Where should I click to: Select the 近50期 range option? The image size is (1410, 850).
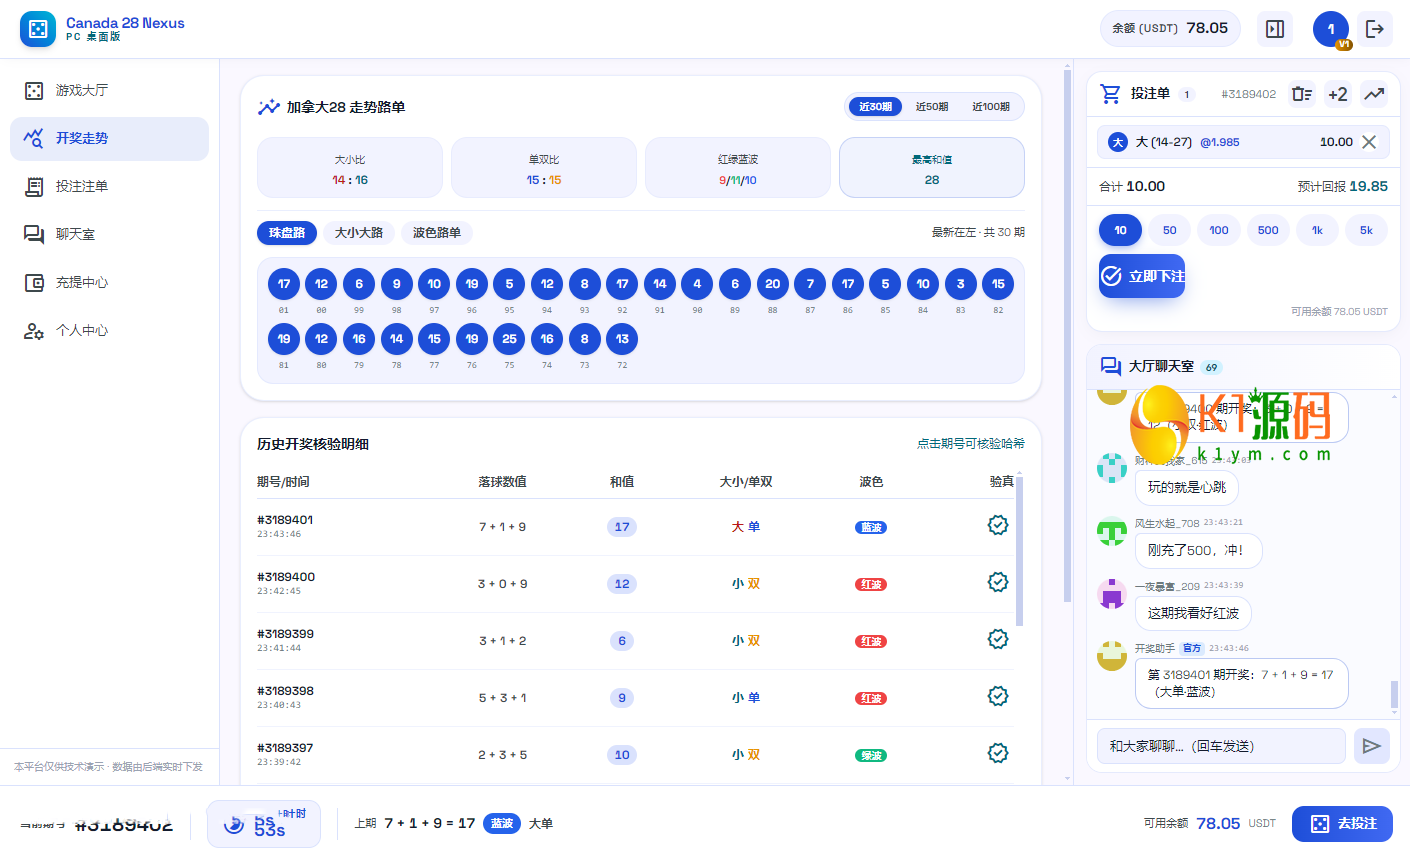click(x=932, y=106)
